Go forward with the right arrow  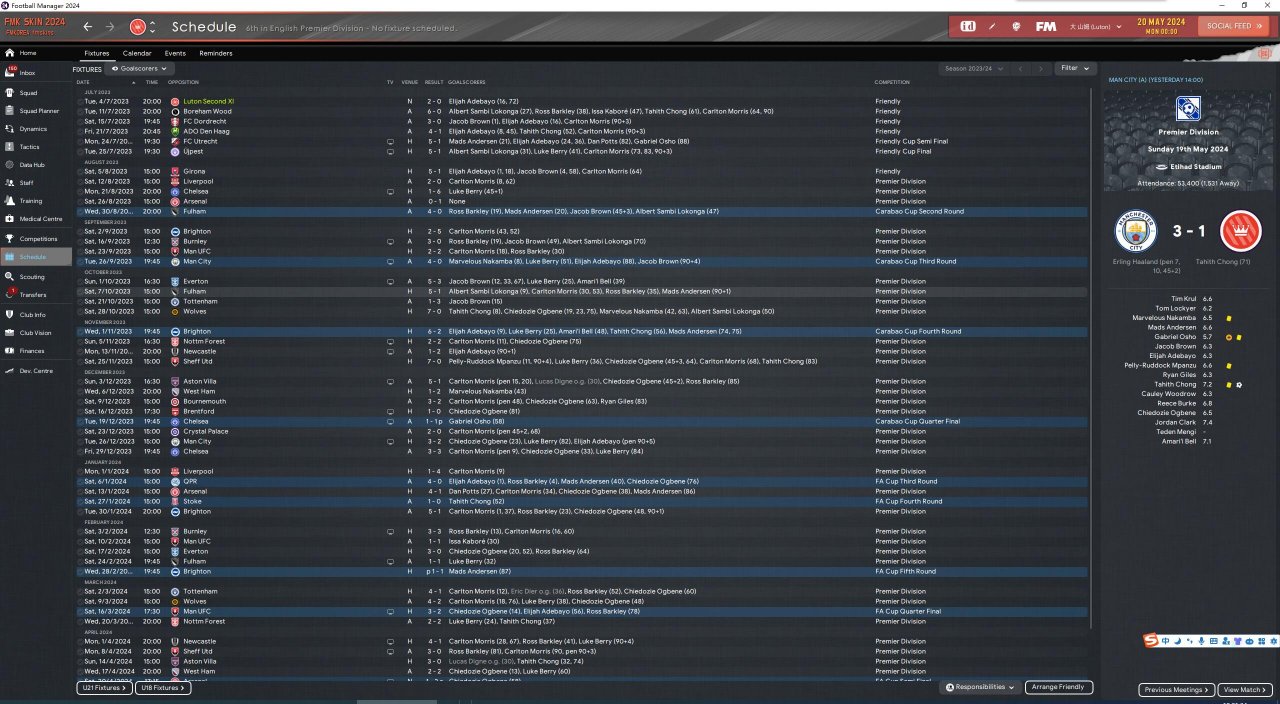[x=110, y=27]
